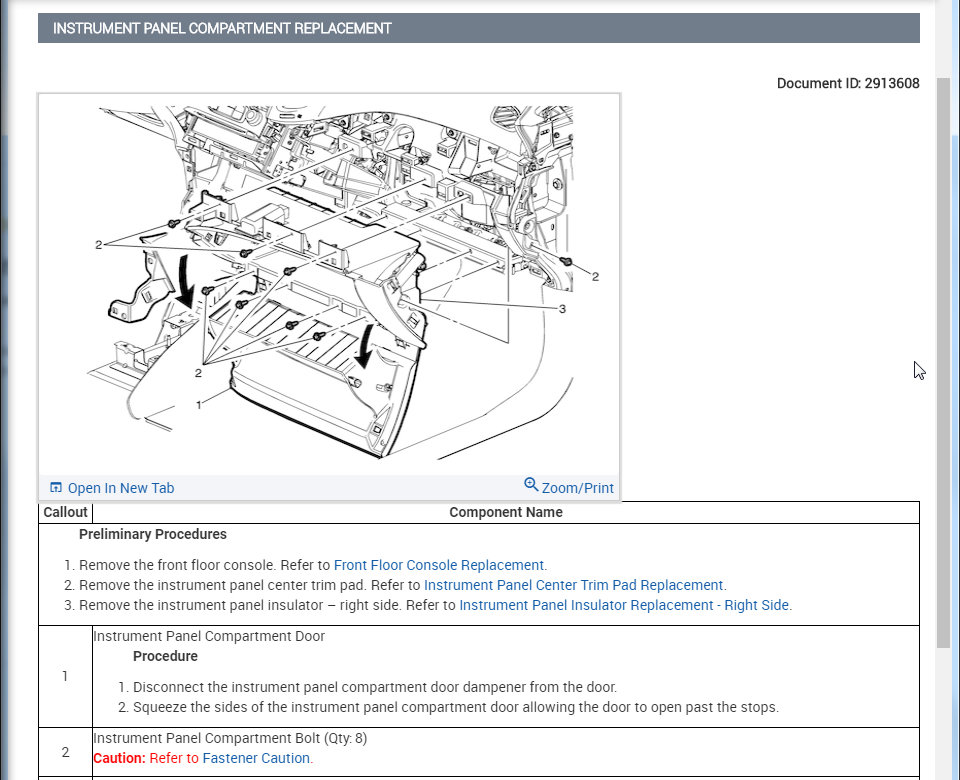Click the red Caution text in row 2
The image size is (960, 780).
tap(117, 758)
